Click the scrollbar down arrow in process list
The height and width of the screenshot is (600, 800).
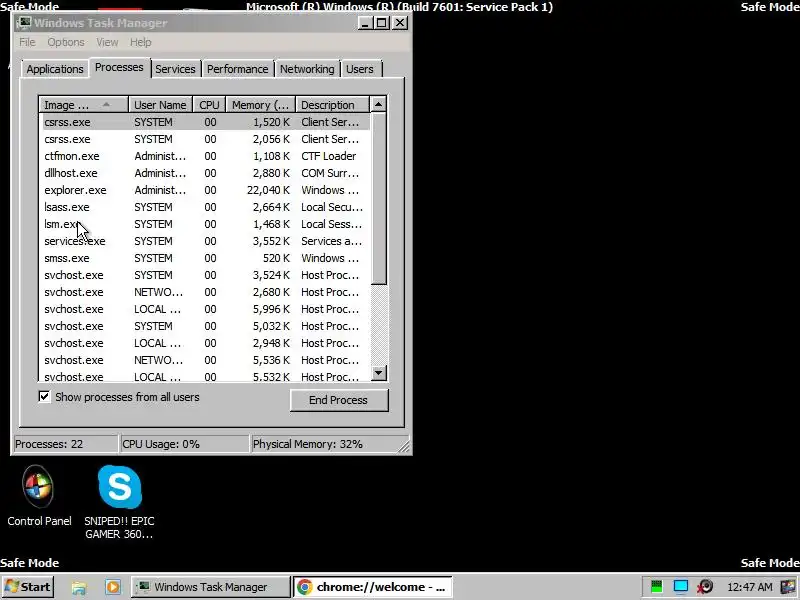coord(378,373)
